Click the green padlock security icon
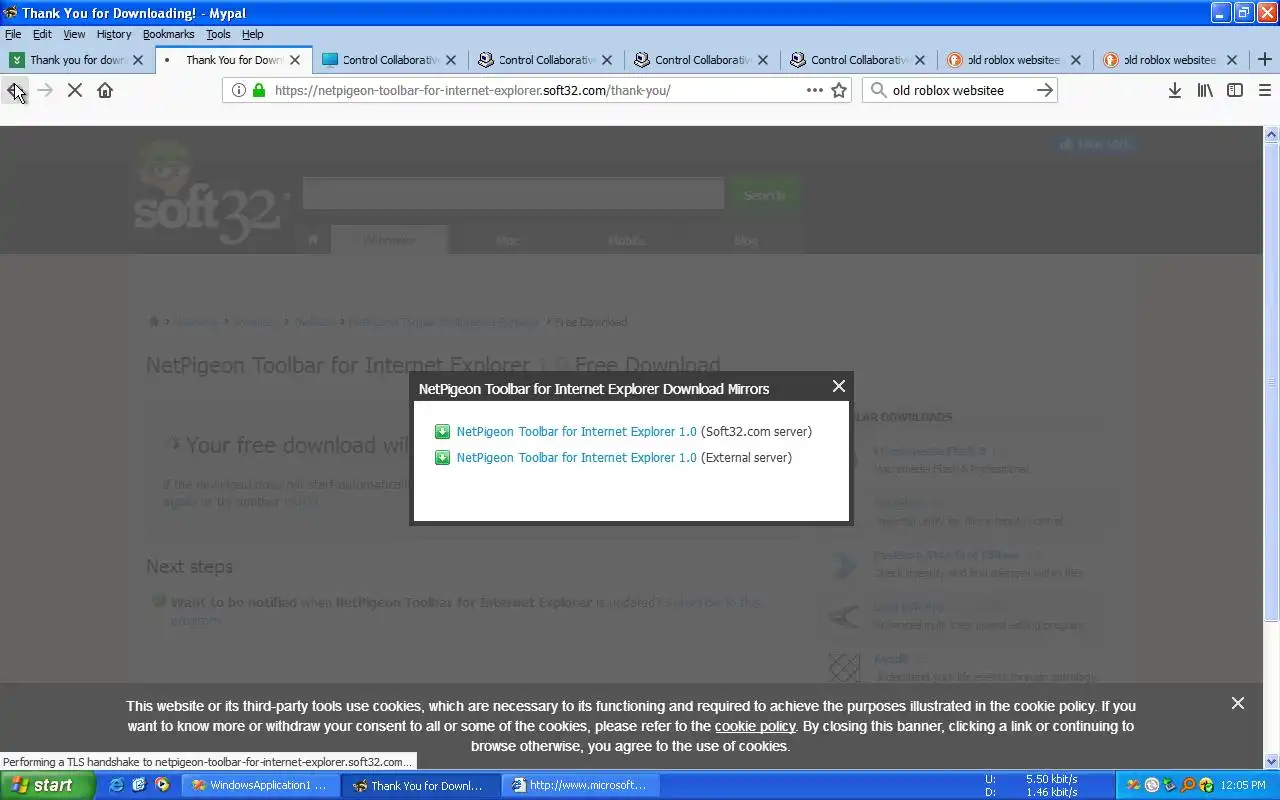Image resolution: width=1280 pixels, height=800 pixels. [x=259, y=90]
